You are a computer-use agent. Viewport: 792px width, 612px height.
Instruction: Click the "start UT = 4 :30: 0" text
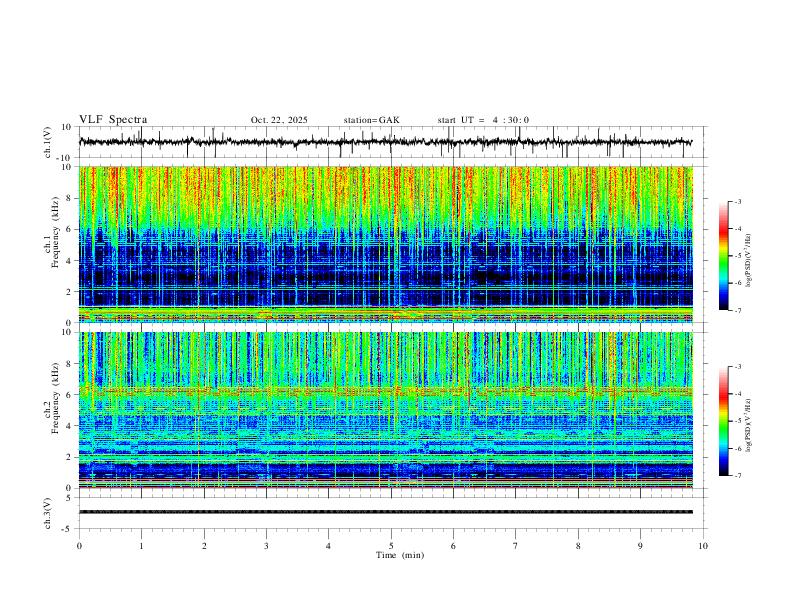(x=483, y=120)
